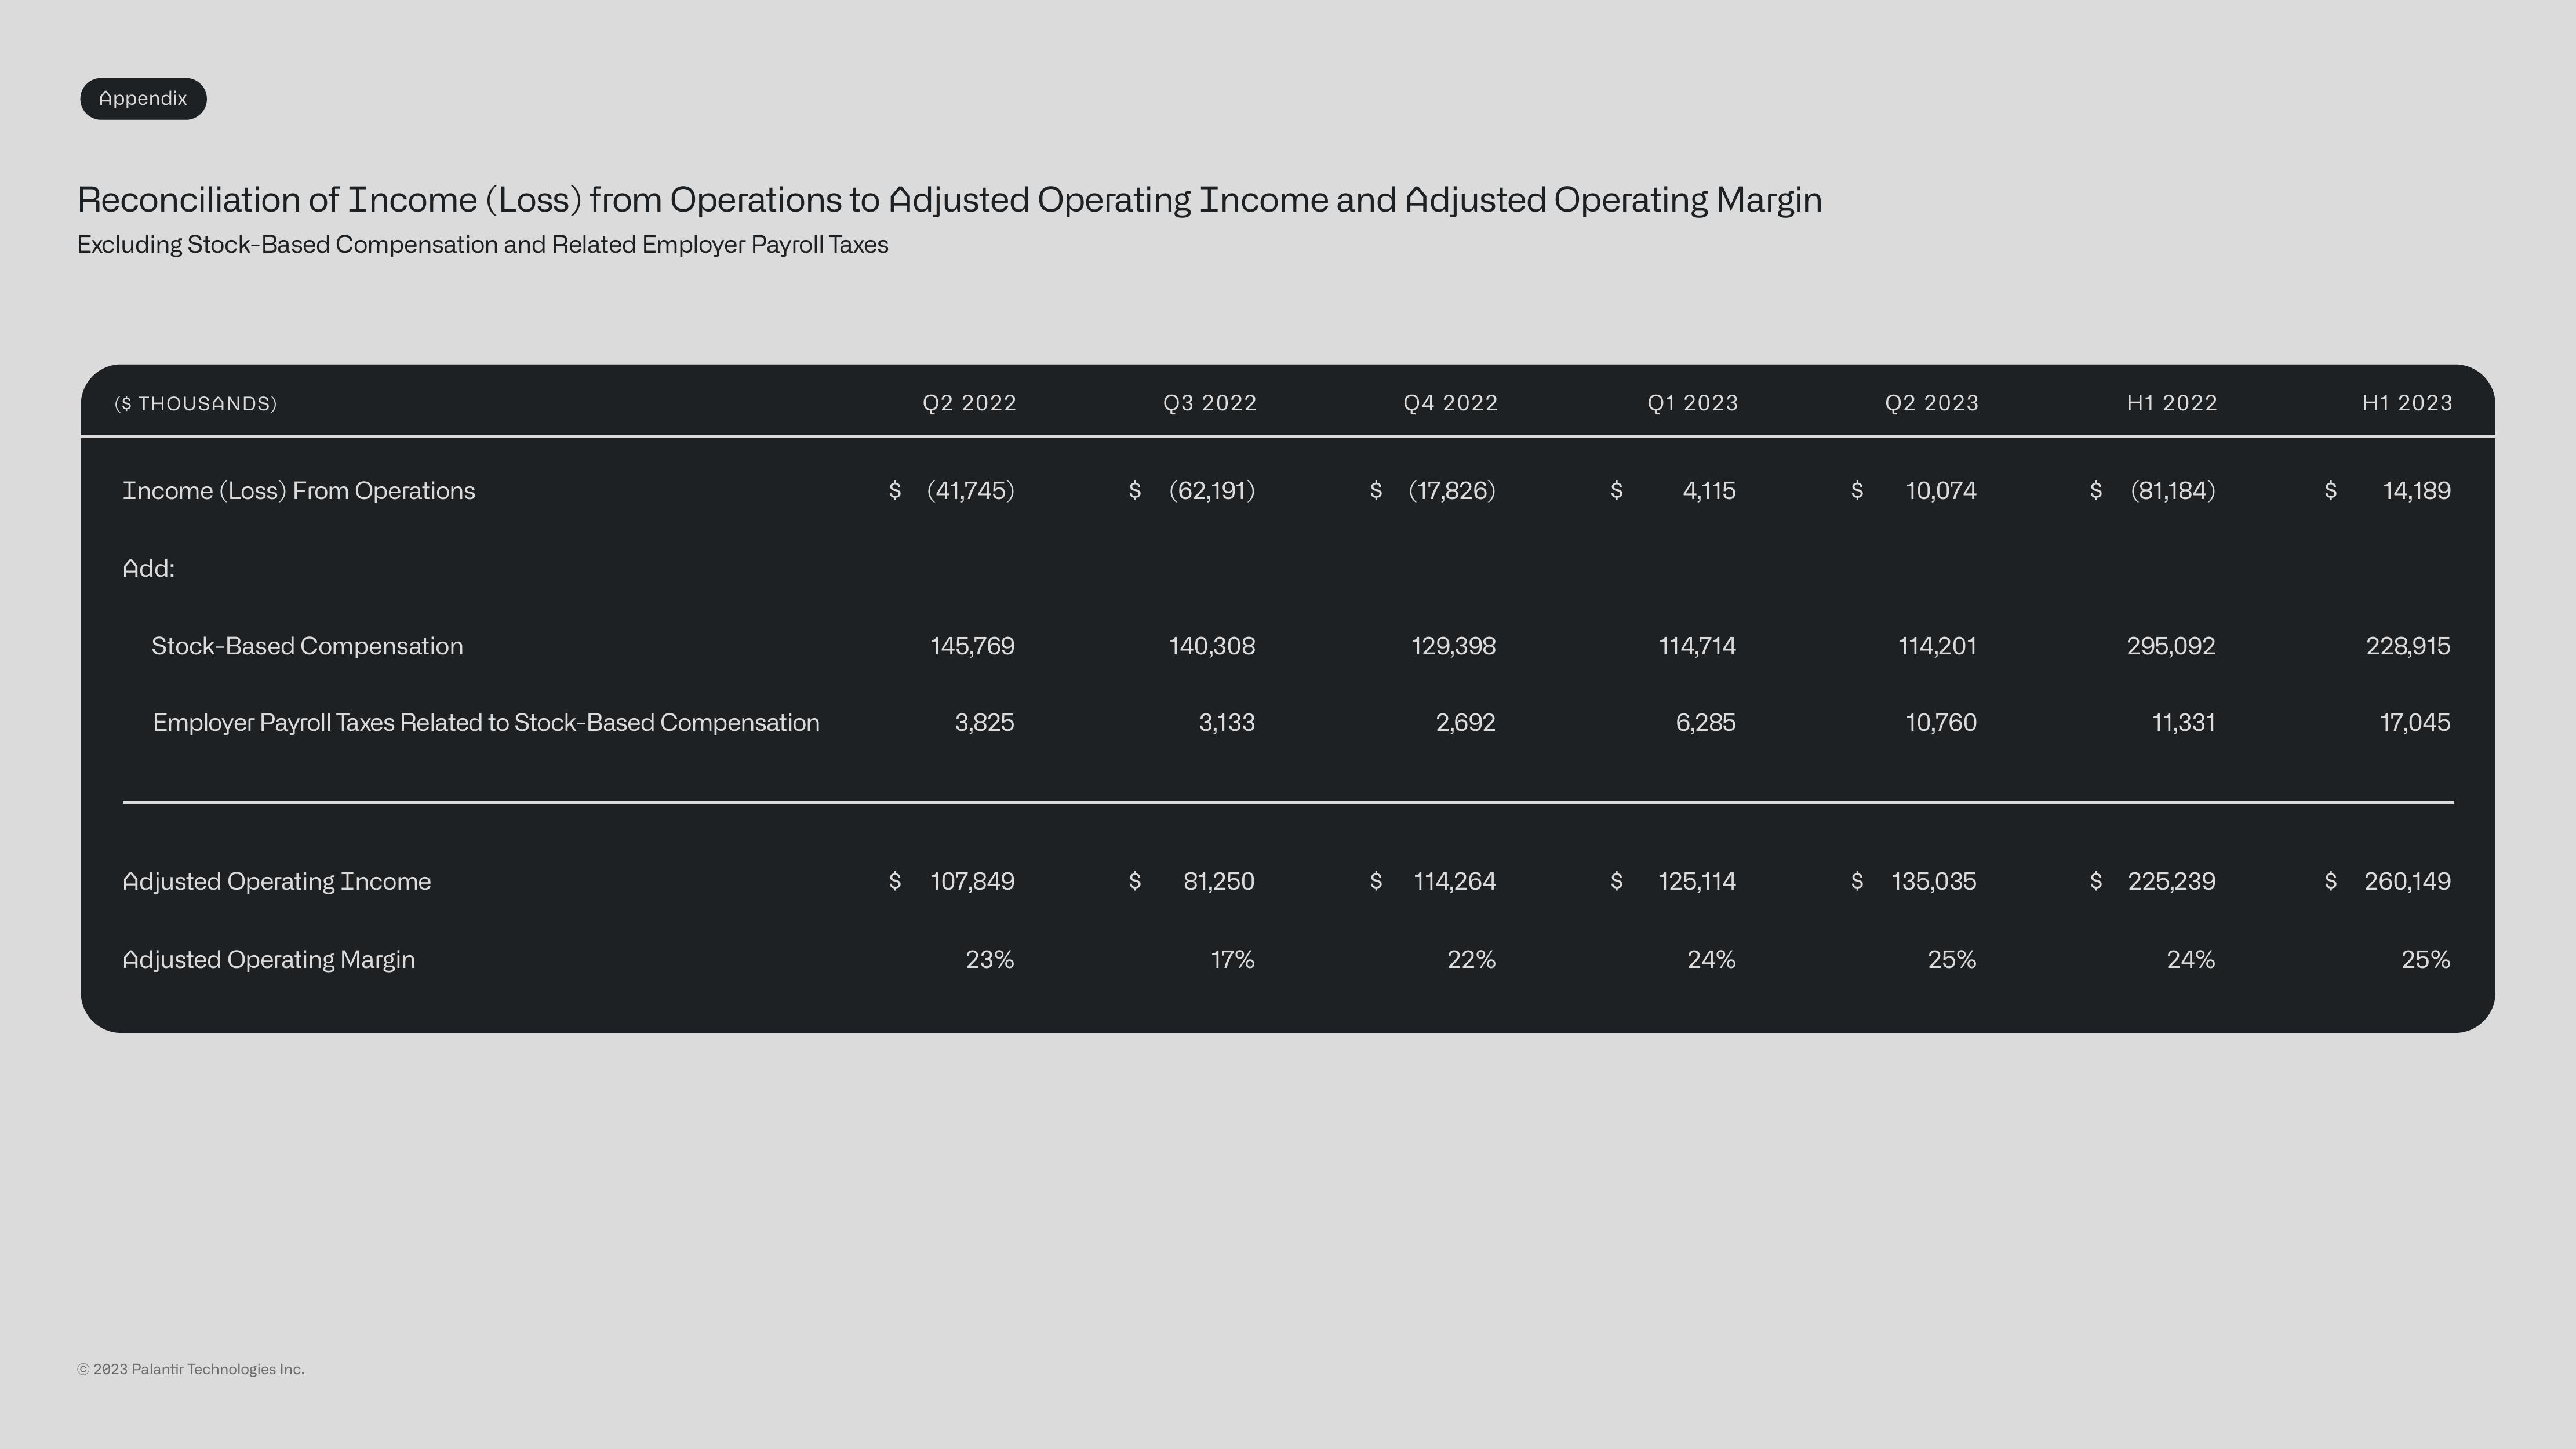Click the ($ THOUSANDS) header label
The image size is (2576, 1449).
pyautogui.click(x=196, y=404)
